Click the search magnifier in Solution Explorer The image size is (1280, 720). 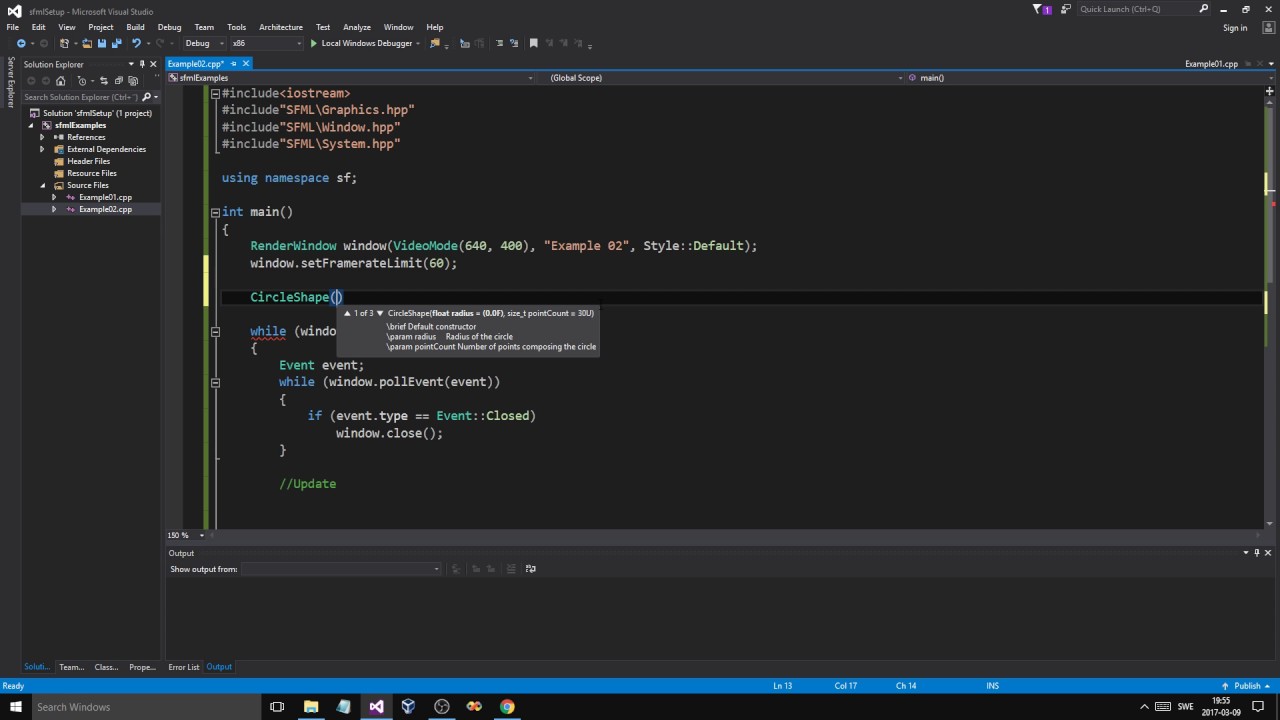(x=146, y=97)
